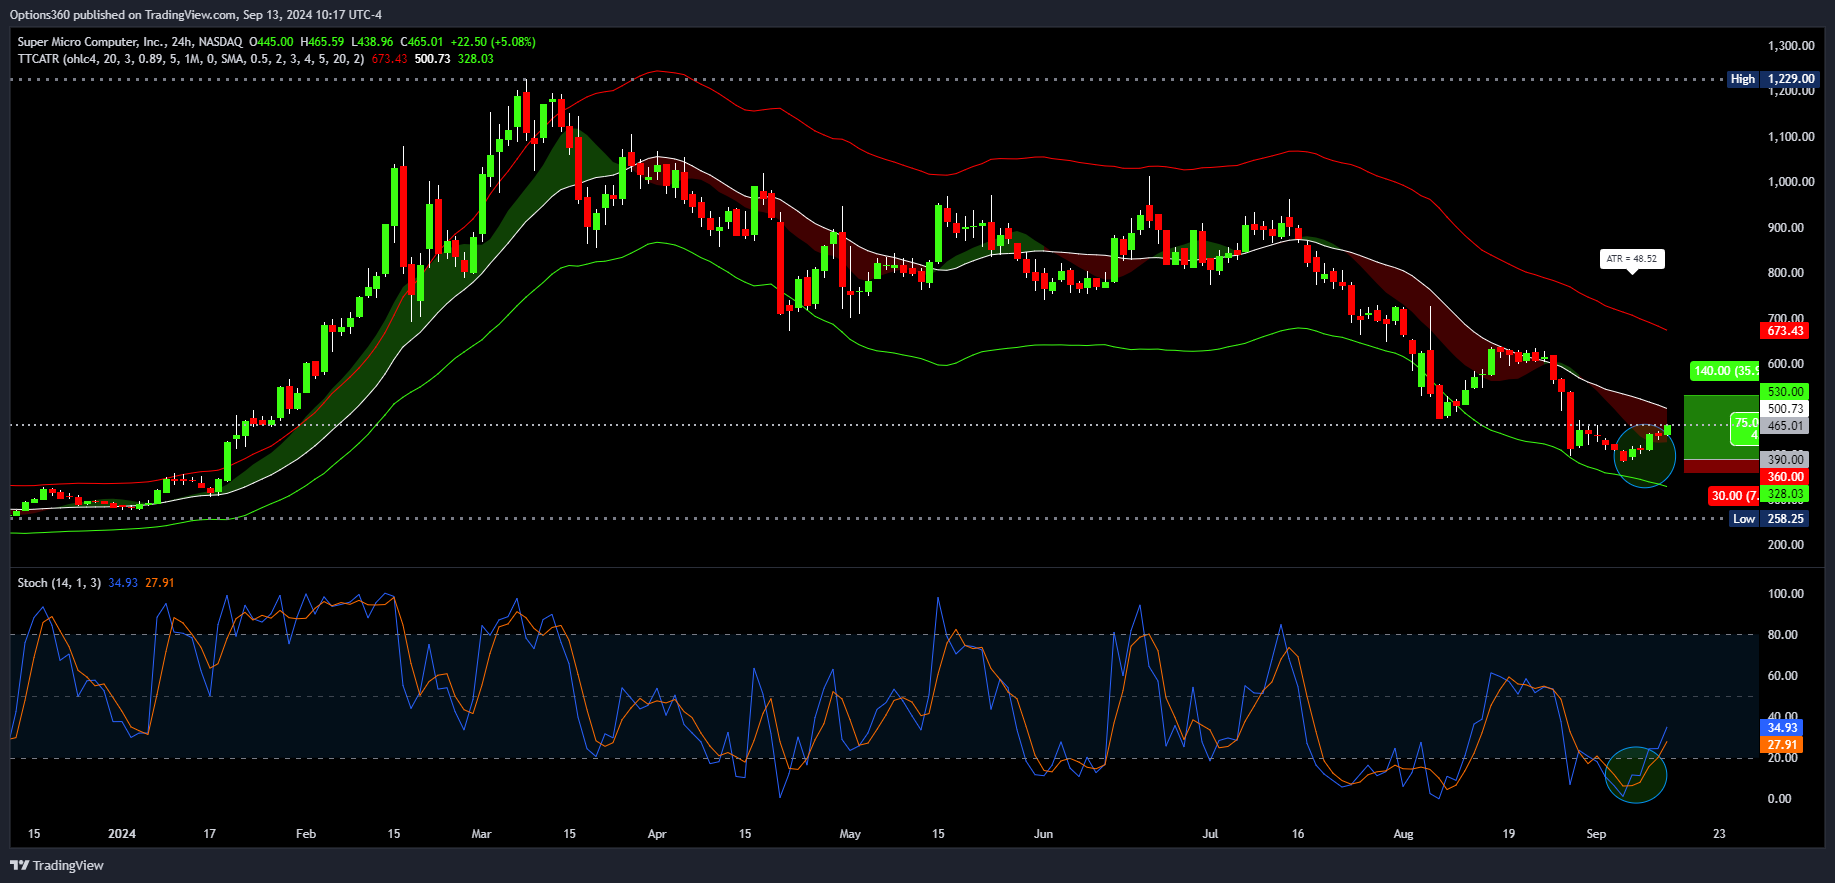Screen dimensions: 1835x883
Task: Click the red 673.43 upper band price tag
Action: (1785, 331)
